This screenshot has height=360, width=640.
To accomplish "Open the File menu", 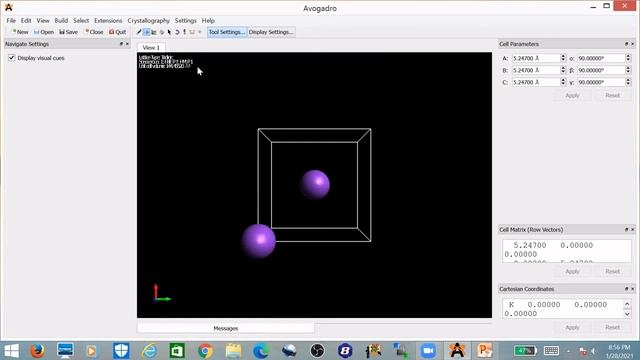I will point(11,20).
